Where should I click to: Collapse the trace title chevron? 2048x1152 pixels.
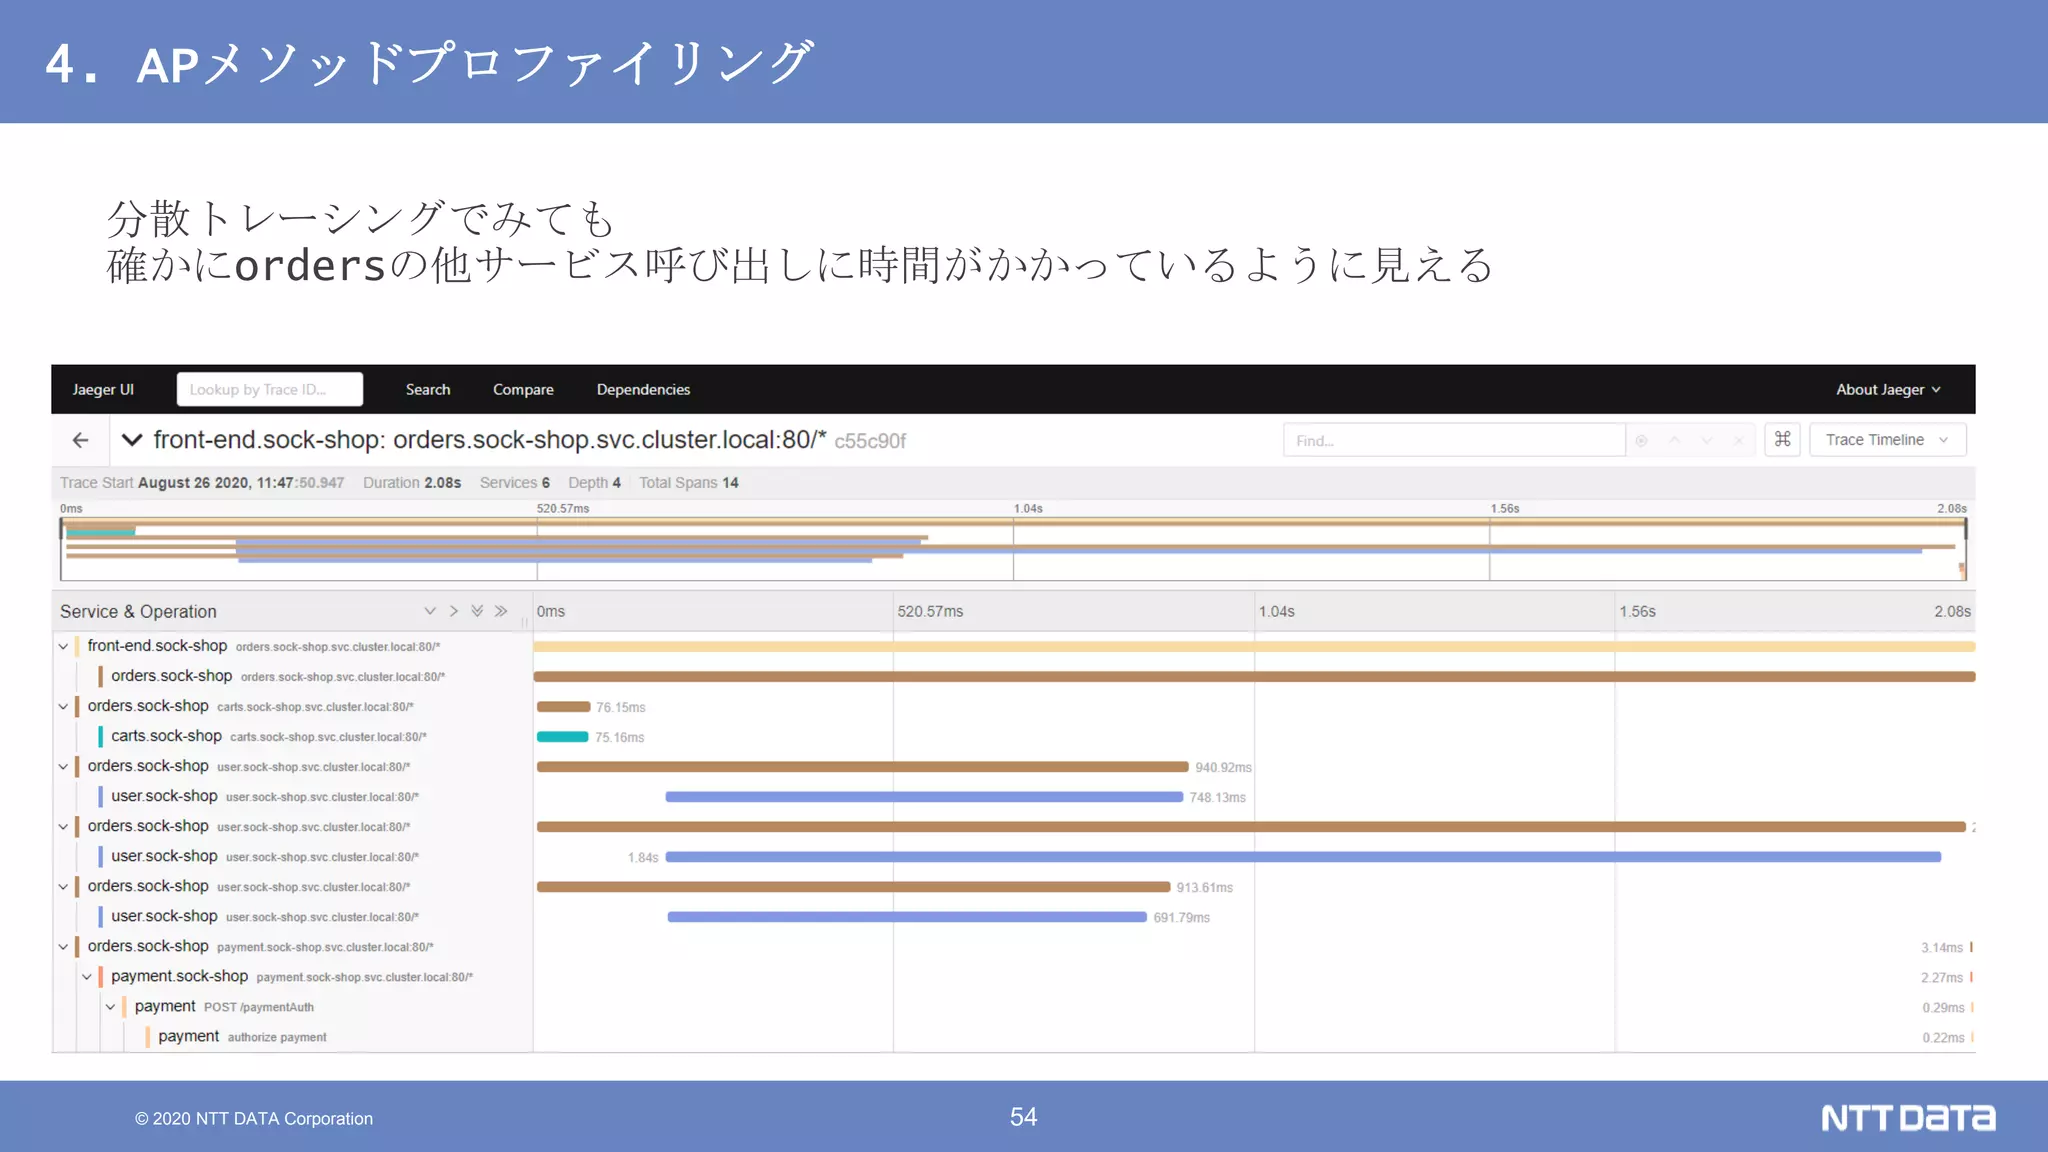point(131,440)
